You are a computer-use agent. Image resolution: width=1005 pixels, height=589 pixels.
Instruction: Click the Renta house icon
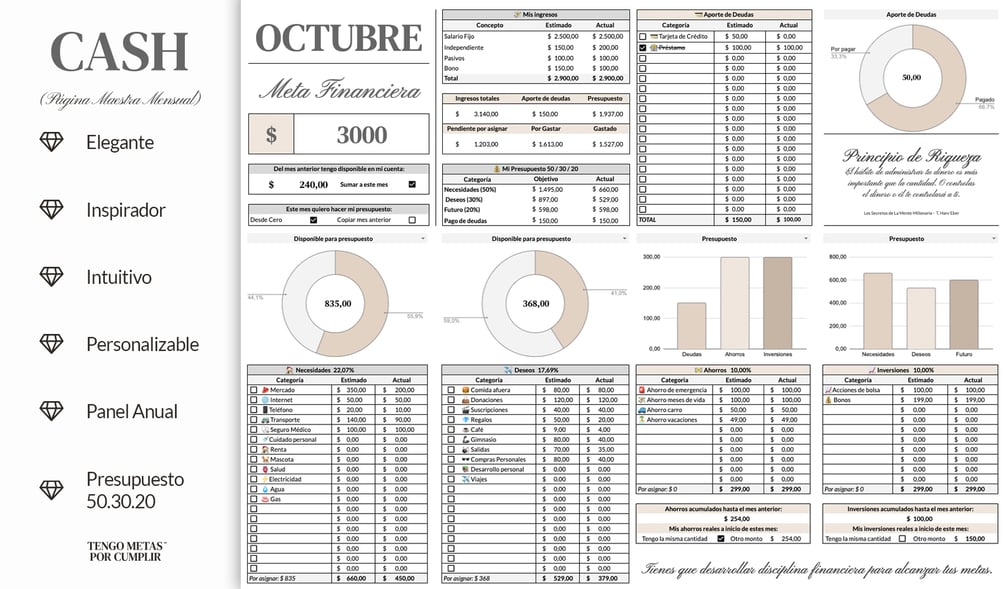point(265,449)
